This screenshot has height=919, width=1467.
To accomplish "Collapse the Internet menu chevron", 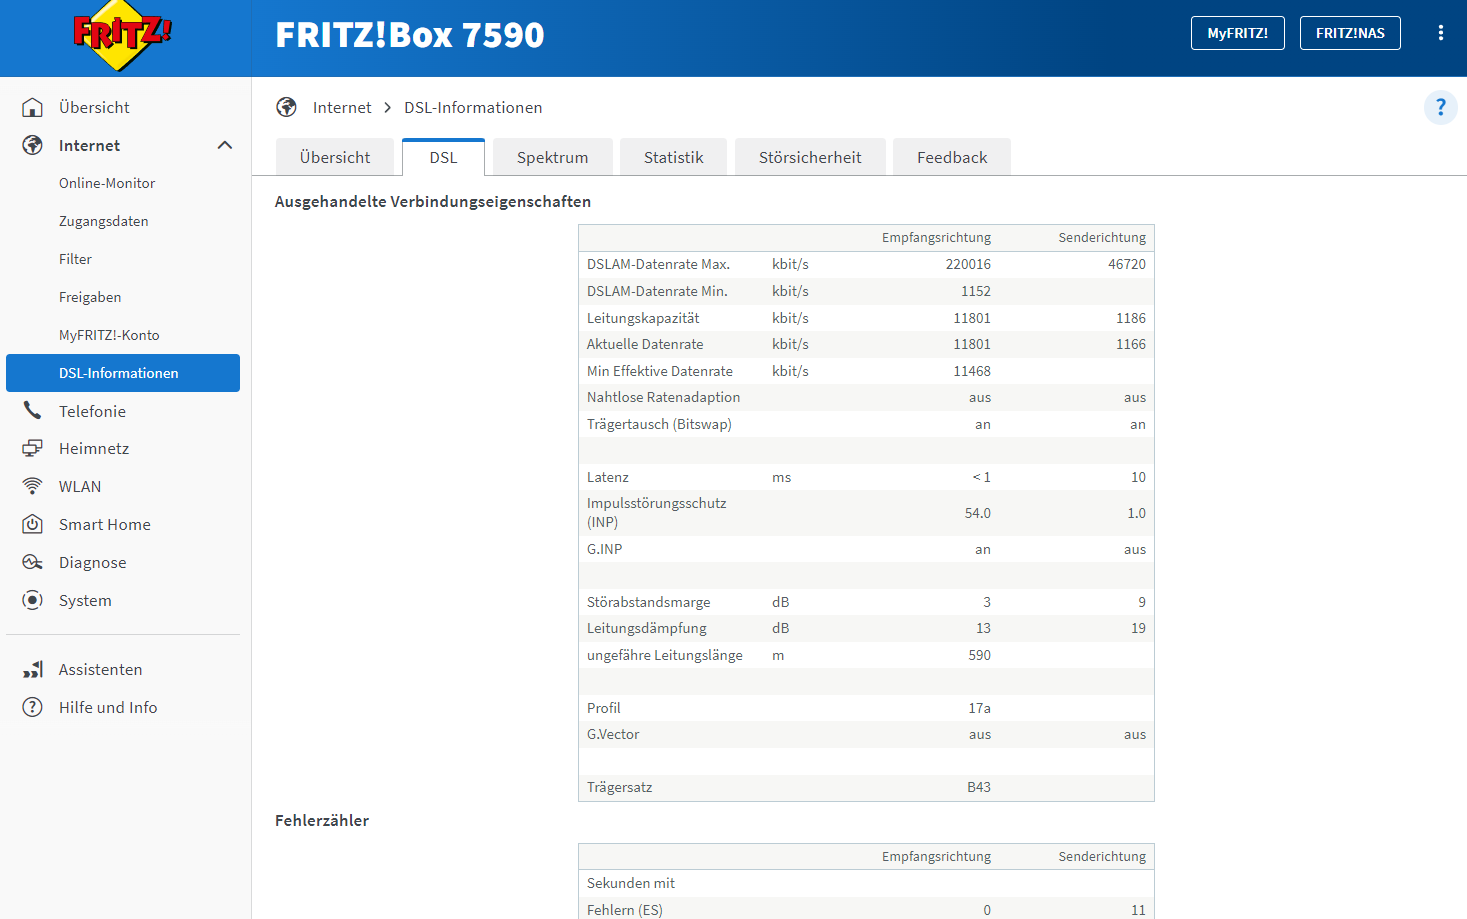I will (x=225, y=145).
